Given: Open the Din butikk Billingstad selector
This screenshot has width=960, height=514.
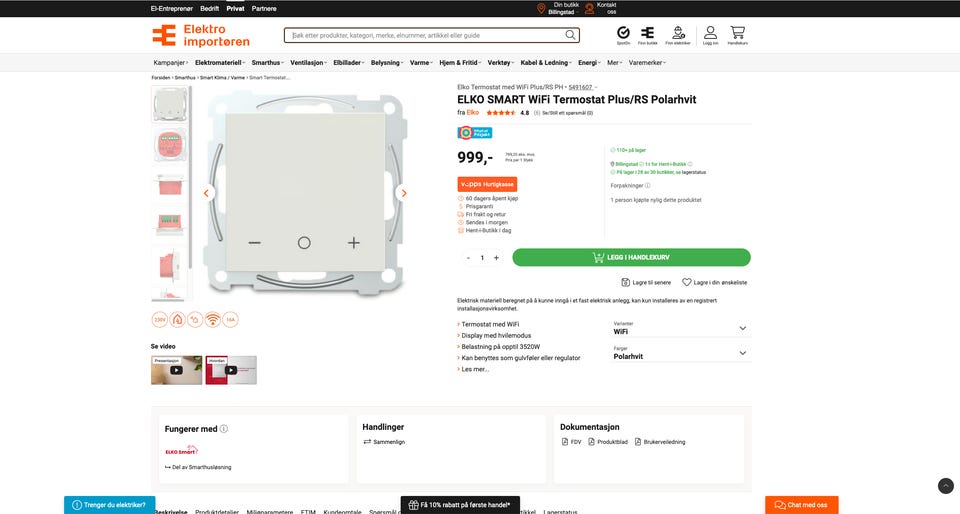Looking at the screenshot, I should click(559, 8).
